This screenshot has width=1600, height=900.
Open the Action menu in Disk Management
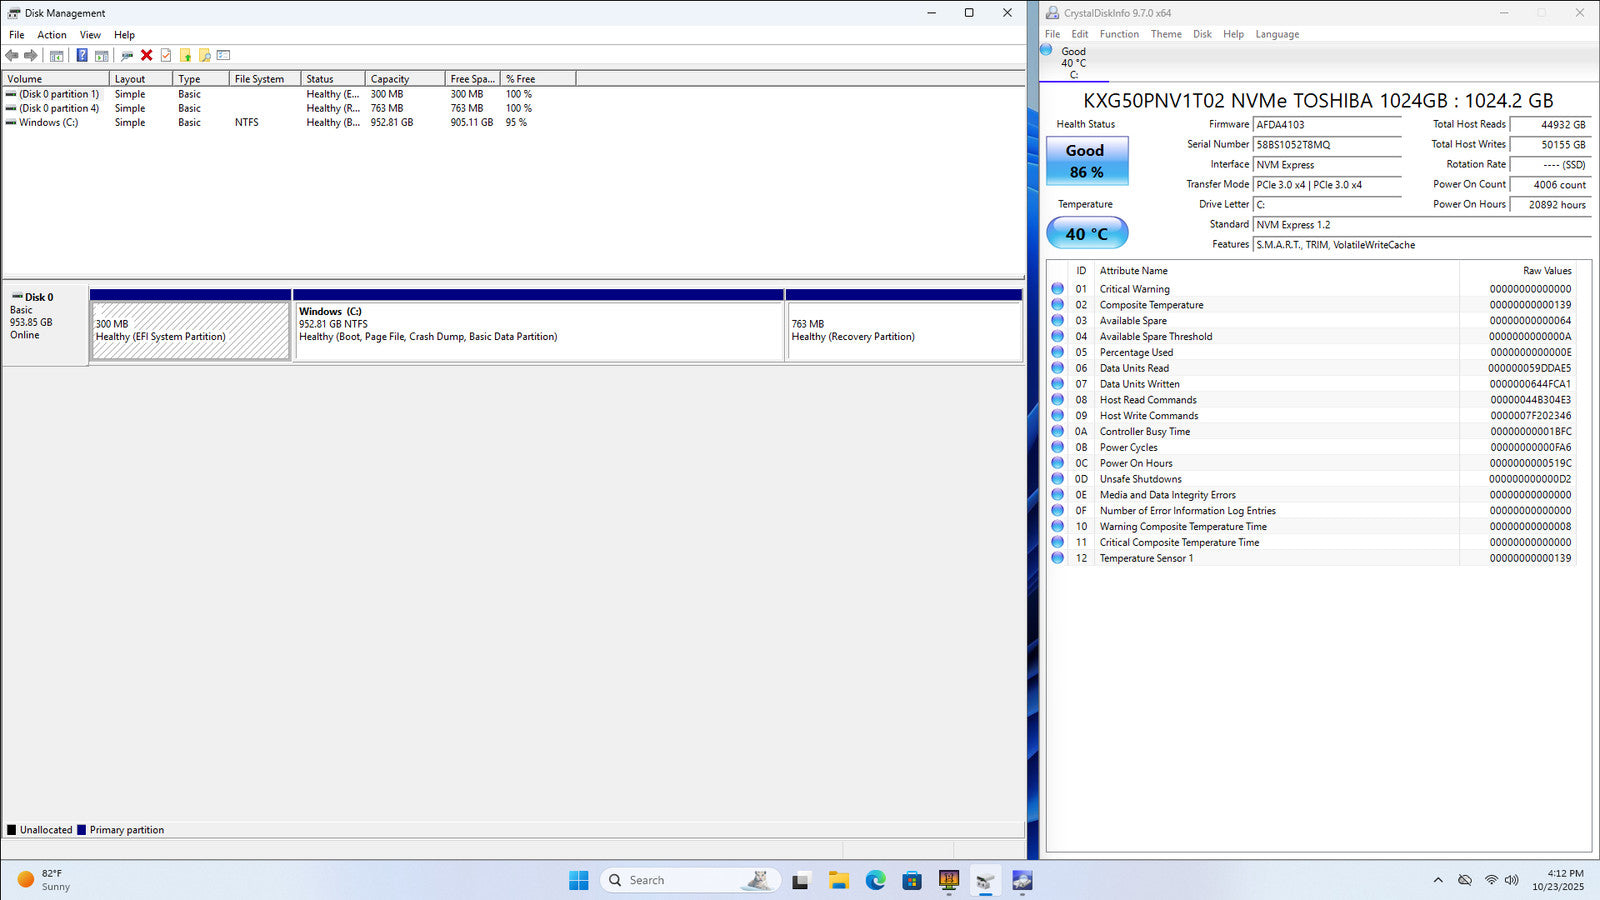pos(52,35)
